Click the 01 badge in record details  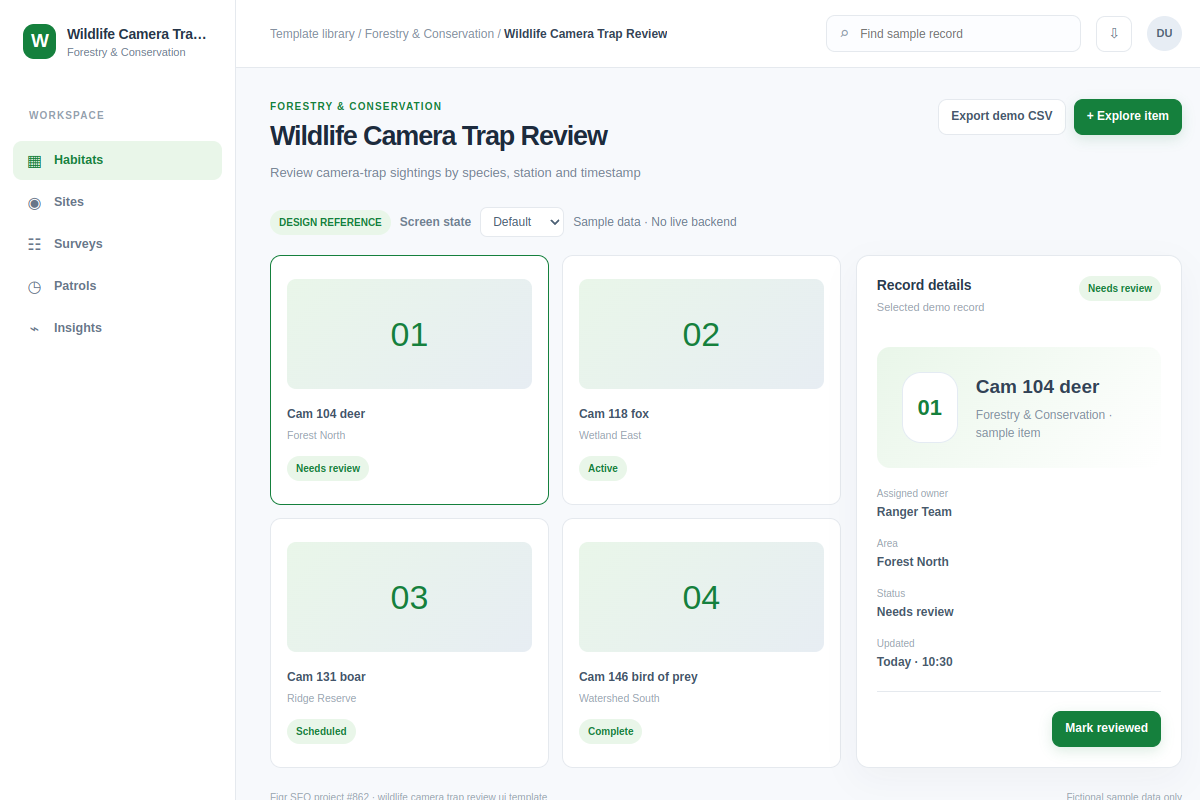pyautogui.click(x=930, y=407)
